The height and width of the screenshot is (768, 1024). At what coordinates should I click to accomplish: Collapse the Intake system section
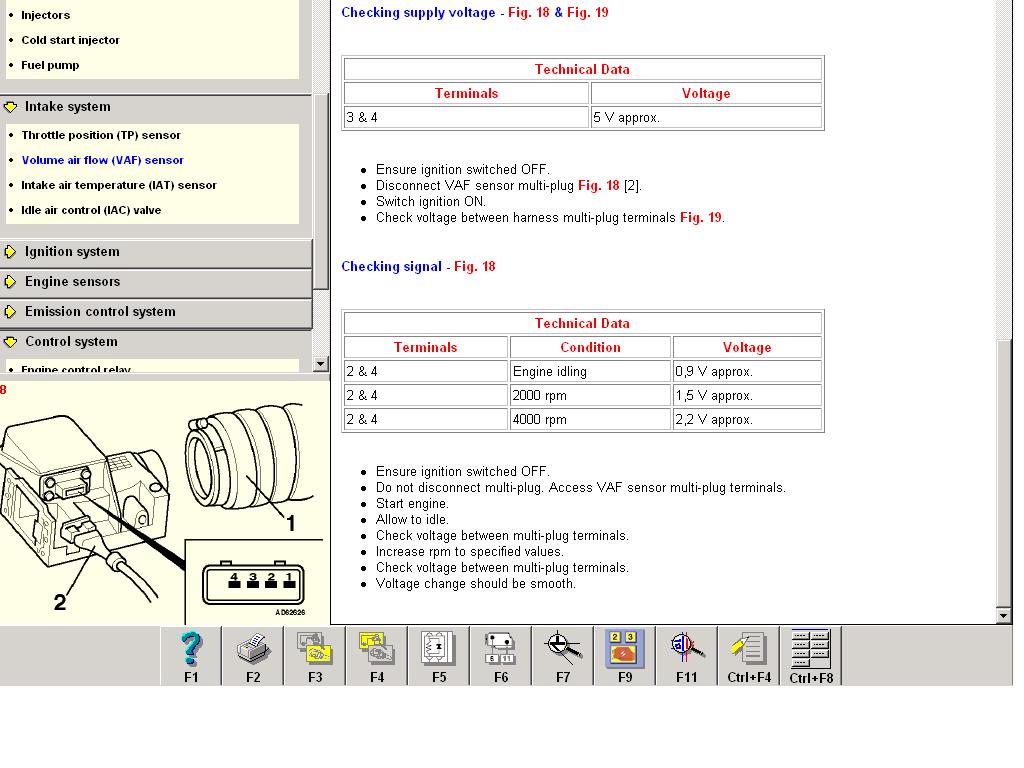pyautogui.click(x=67, y=107)
